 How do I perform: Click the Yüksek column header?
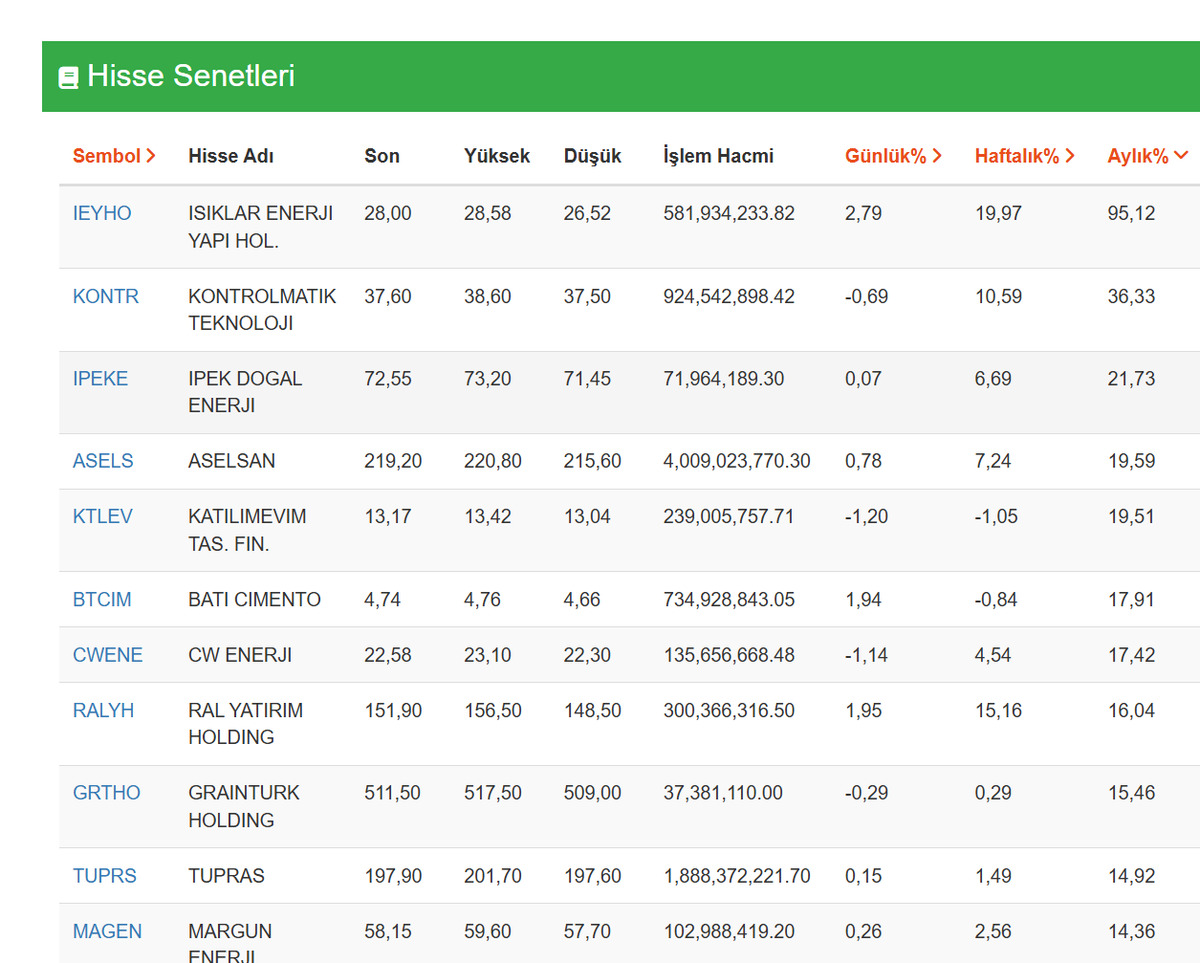(x=497, y=156)
